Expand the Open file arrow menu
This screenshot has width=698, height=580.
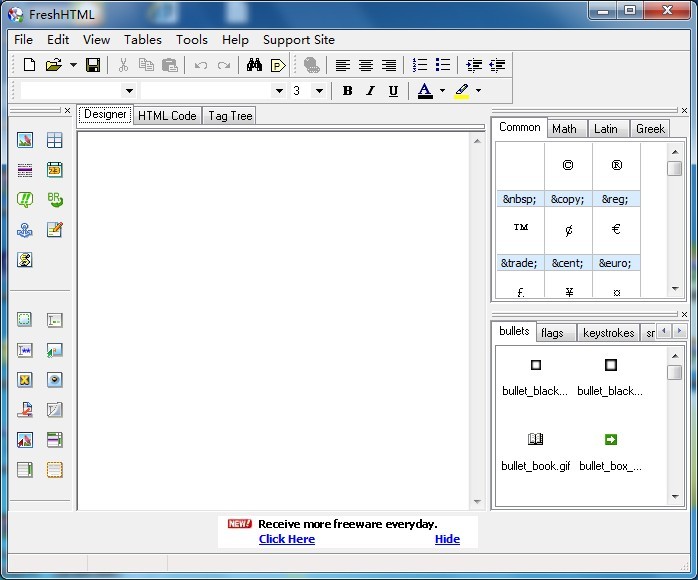click(73, 65)
